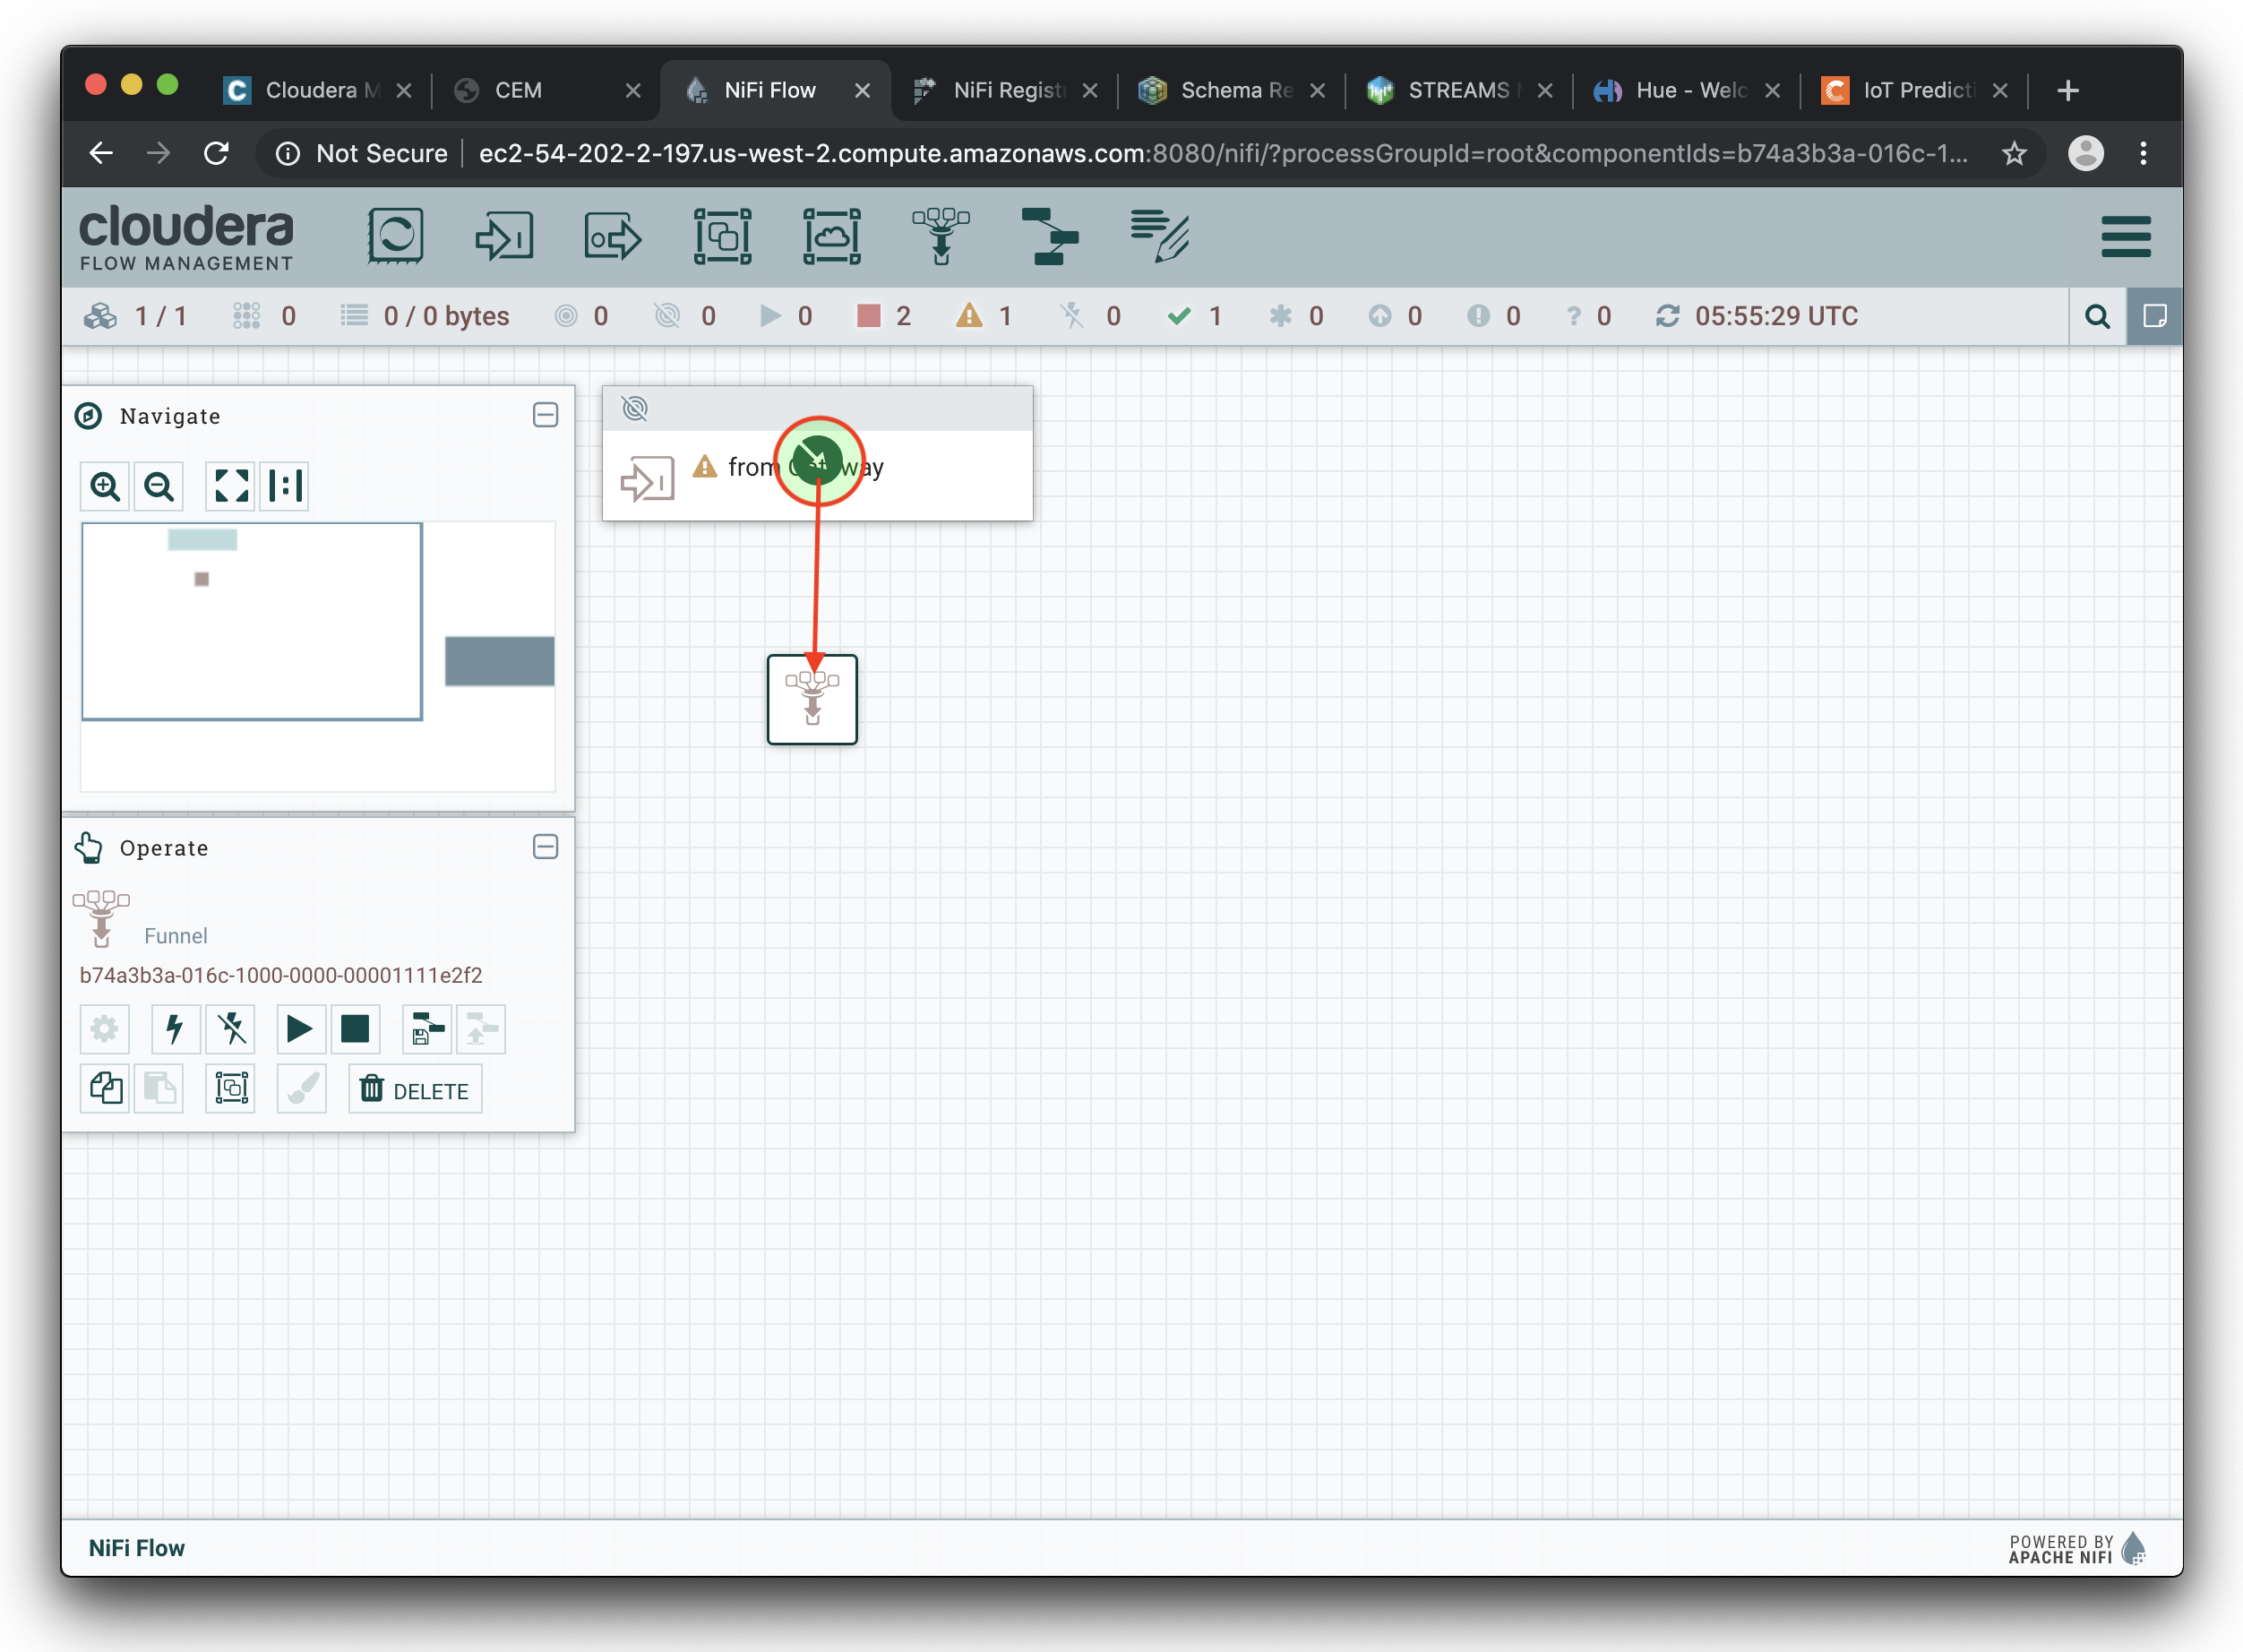The height and width of the screenshot is (1652, 2243).
Task: Select the Remote Process Group toolbar icon
Action: click(x=831, y=236)
